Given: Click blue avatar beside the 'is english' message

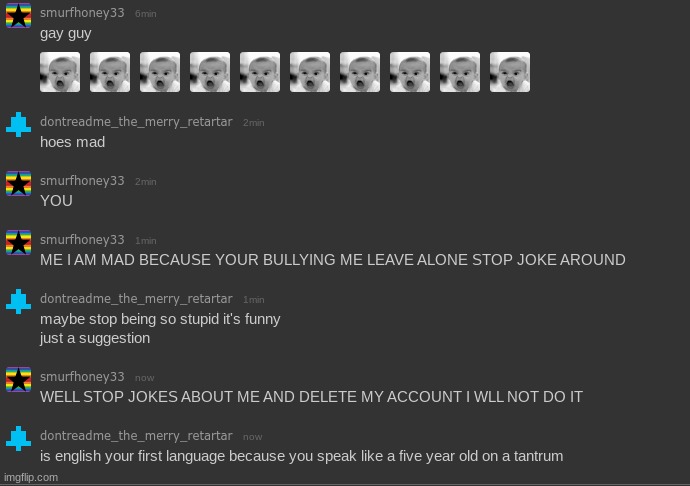Looking at the screenshot, I should coord(18,438).
